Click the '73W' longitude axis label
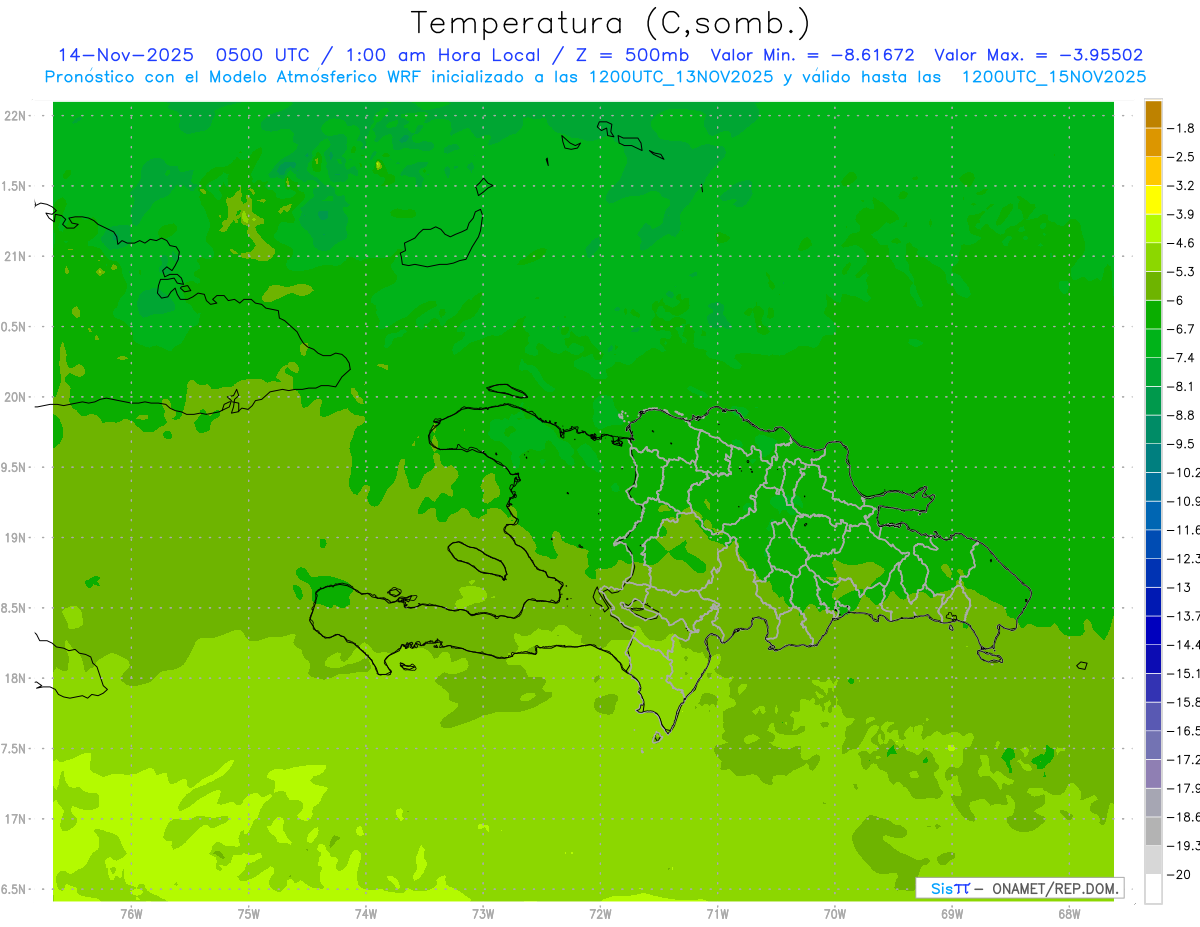 coord(483,914)
